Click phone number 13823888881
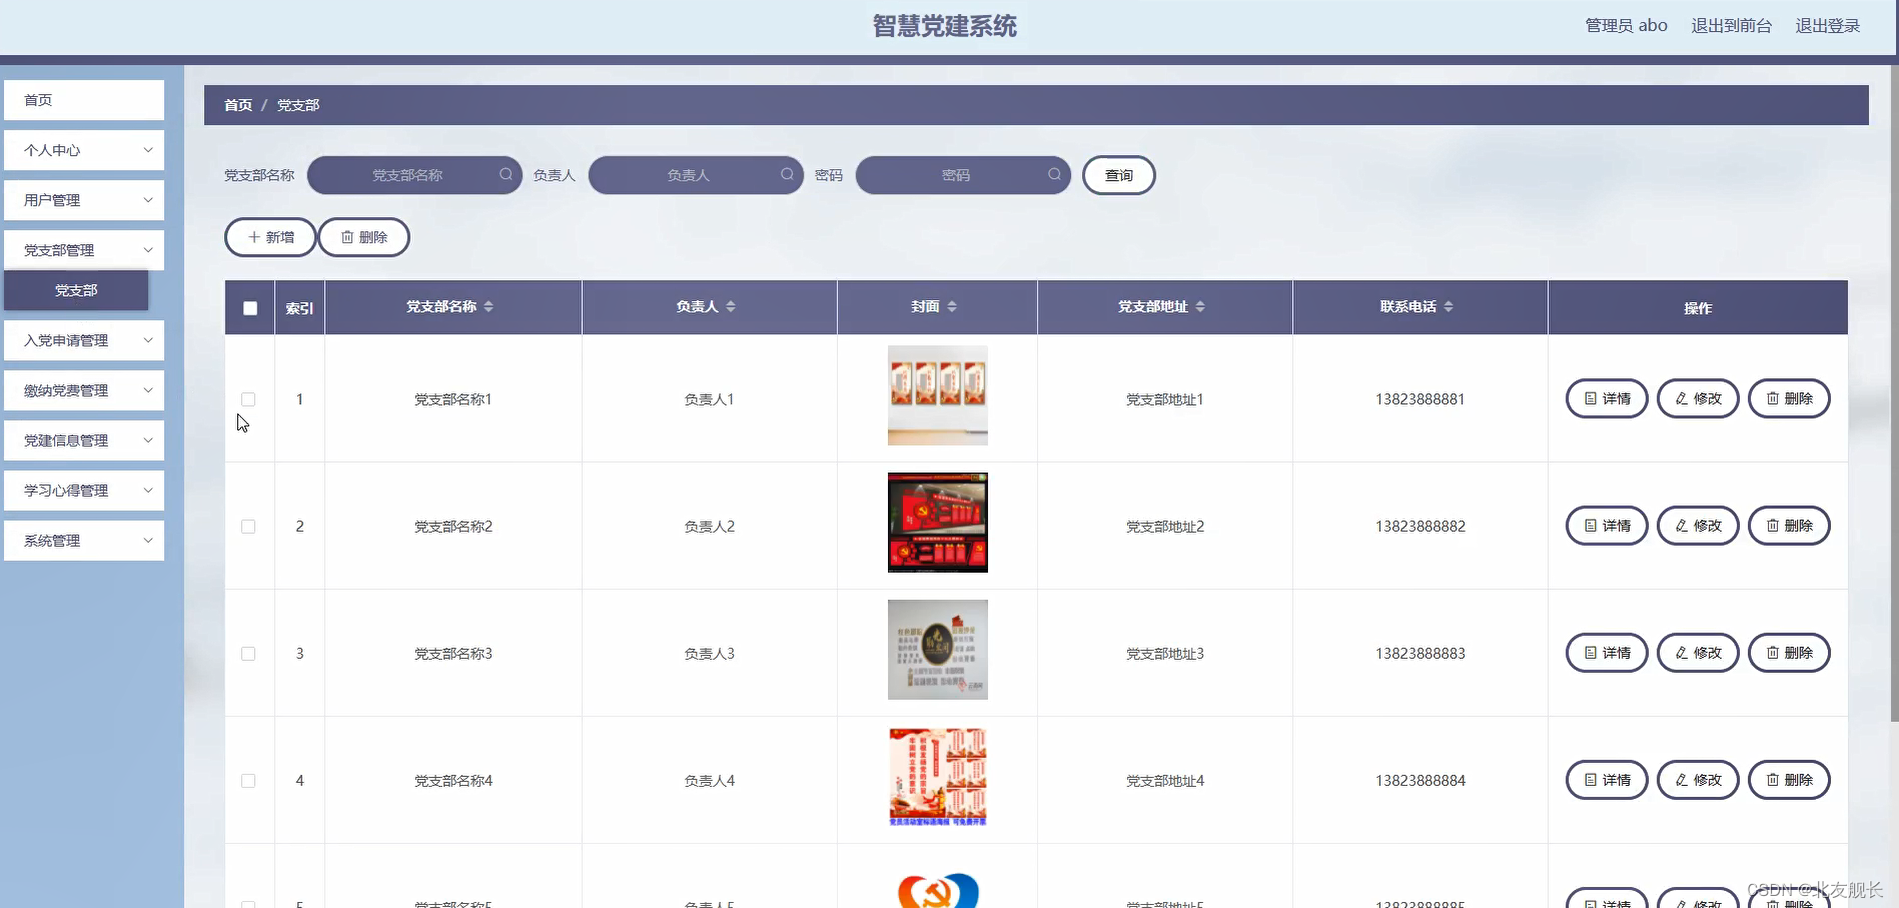 1420,399
